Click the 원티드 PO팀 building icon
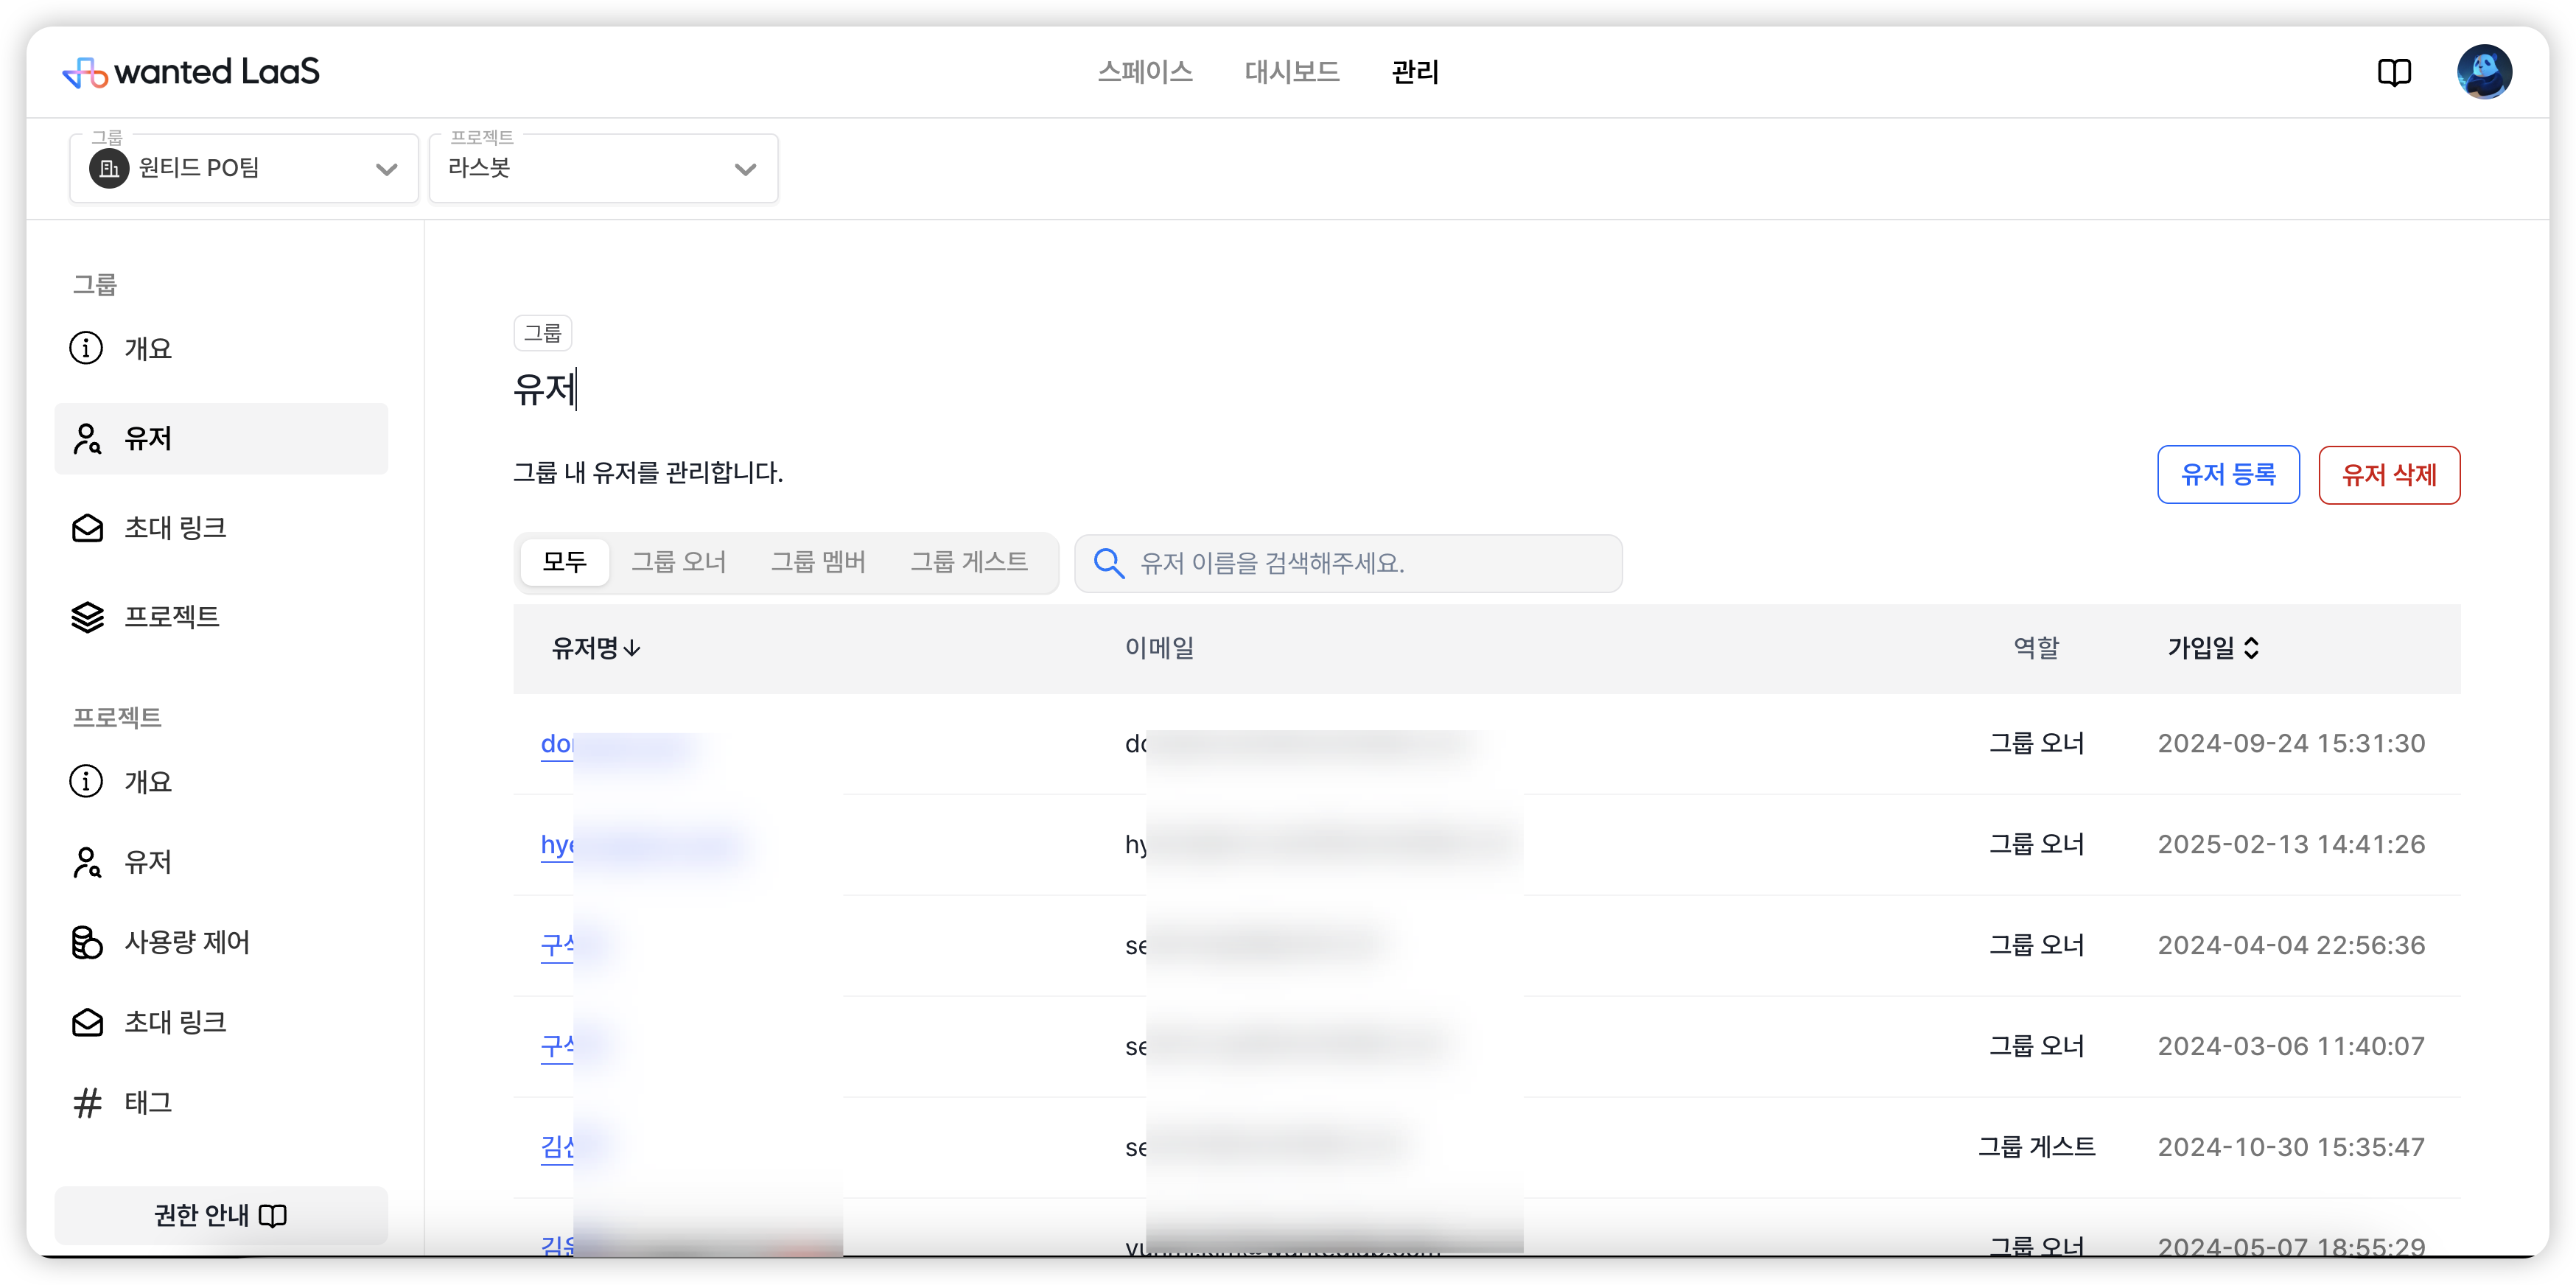The height and width of the screenshot is (1285, 2576). pos(109,168)
